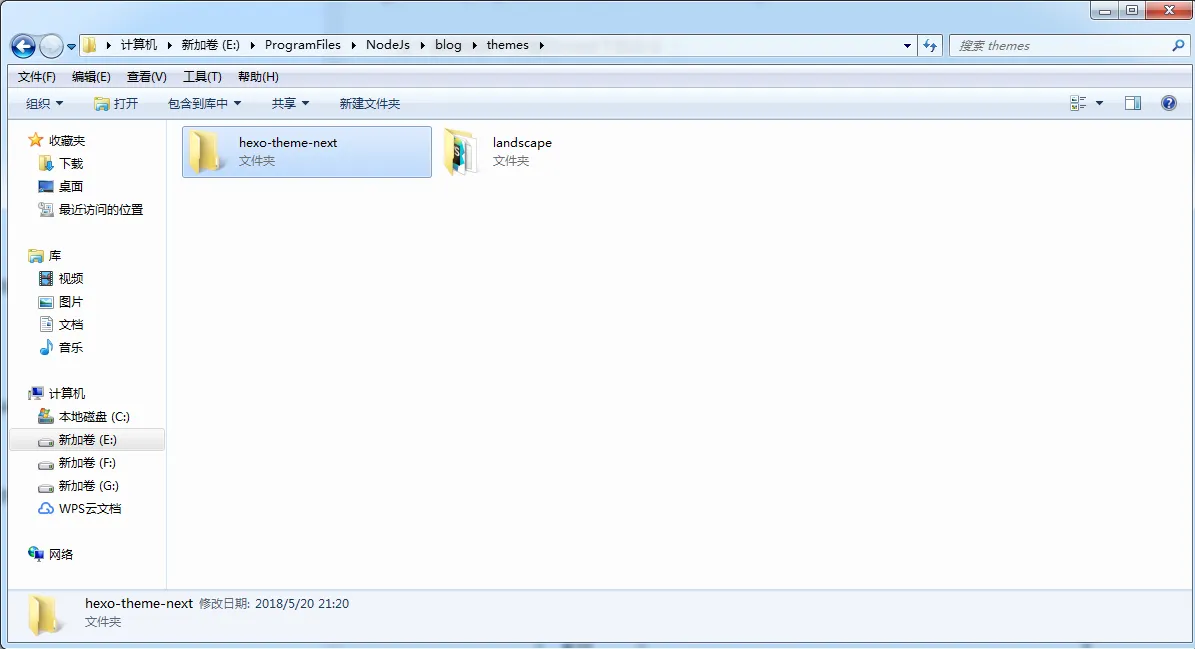Open the 图片 library

click(71, 302)
